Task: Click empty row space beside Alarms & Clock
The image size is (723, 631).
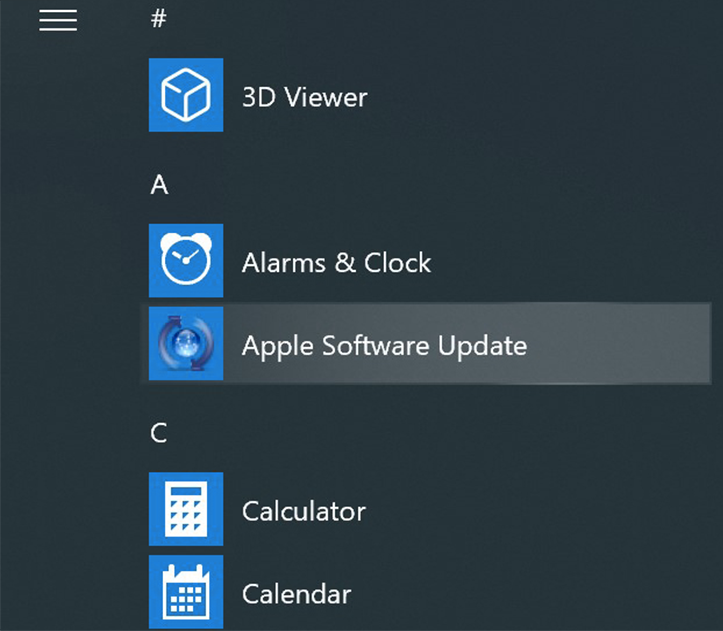Action: pos(572,260)
